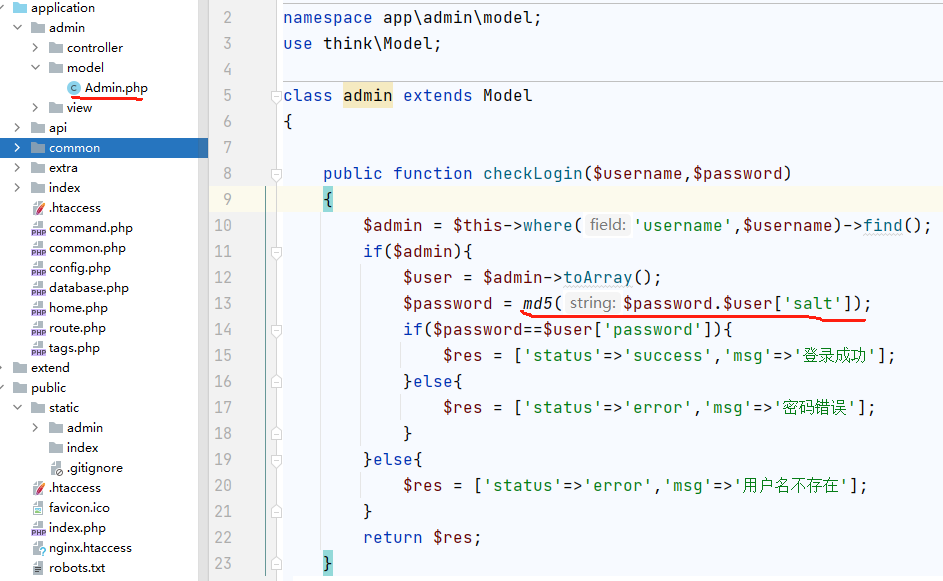
Task: Click the .gitignore file icon
Action: click(57, 468)
